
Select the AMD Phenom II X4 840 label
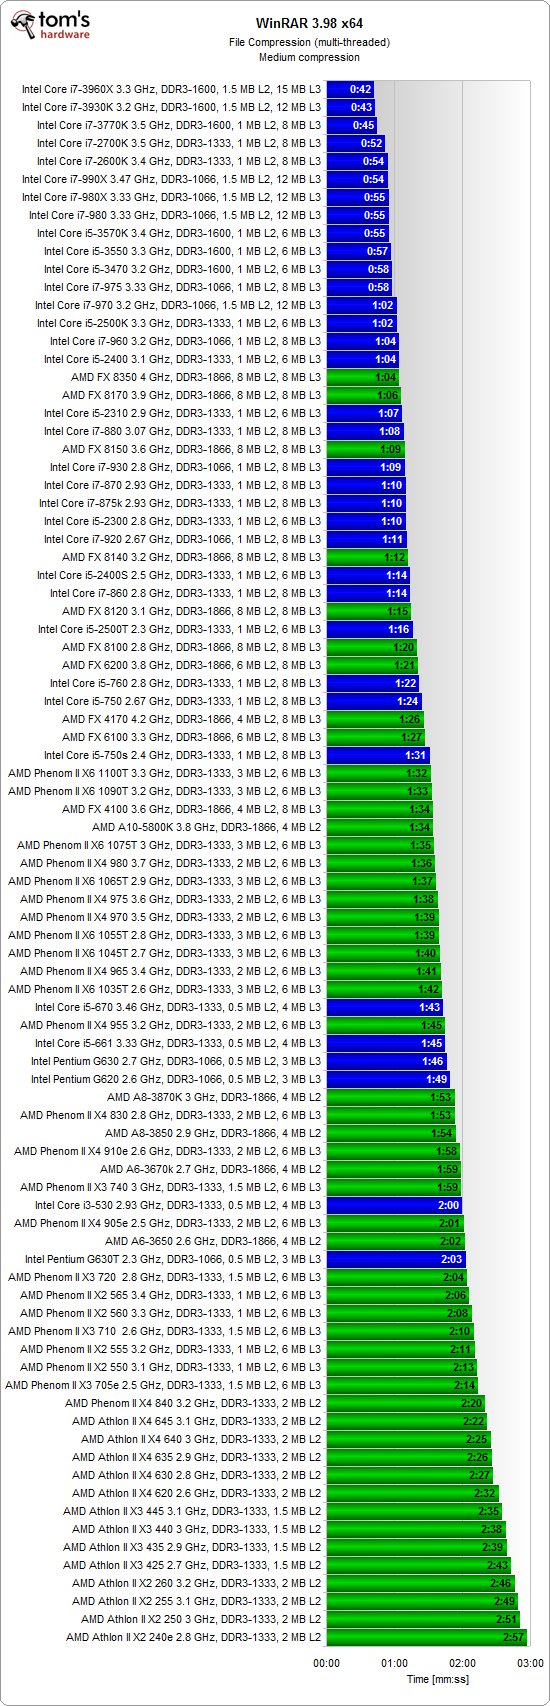point(194,1403)
